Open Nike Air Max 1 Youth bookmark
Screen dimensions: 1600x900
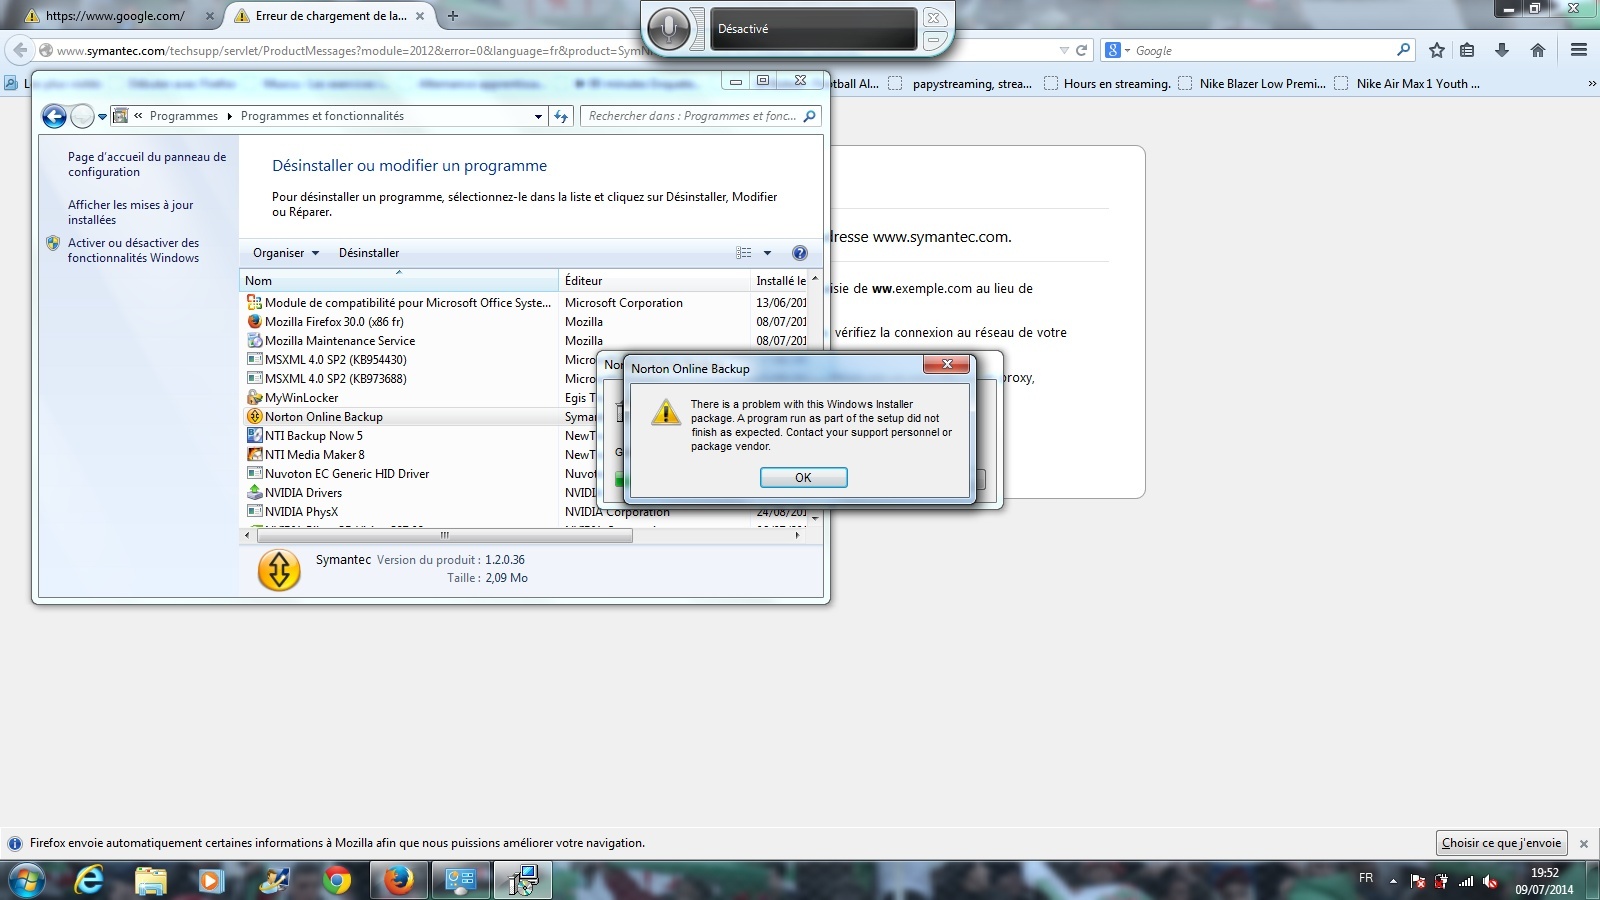[1407, 84]
